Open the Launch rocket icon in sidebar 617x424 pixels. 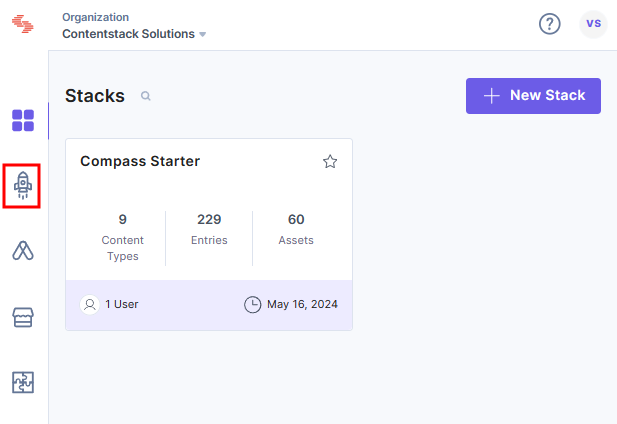coord(23,186)
